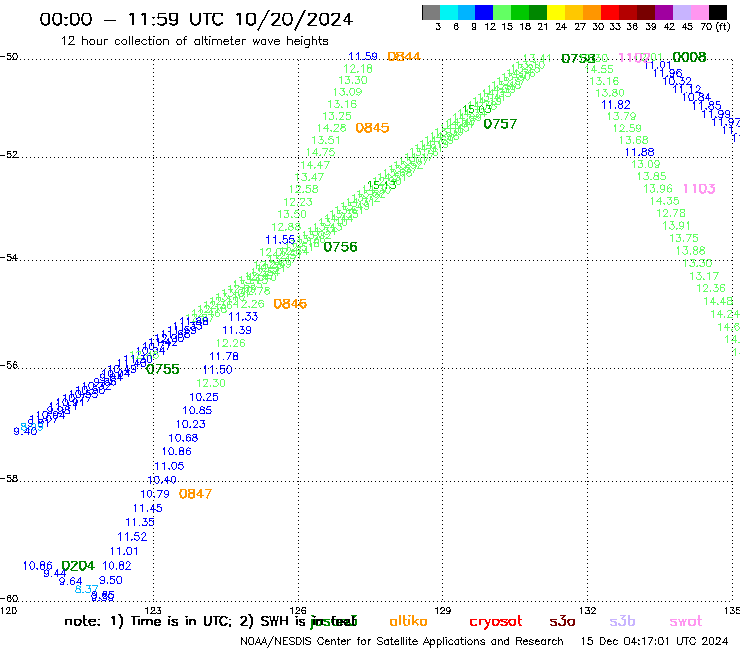This screenshot has width=740, height=650.
Task: Pick the pink swatch near the 70 label
Action: tap(699, 12)
